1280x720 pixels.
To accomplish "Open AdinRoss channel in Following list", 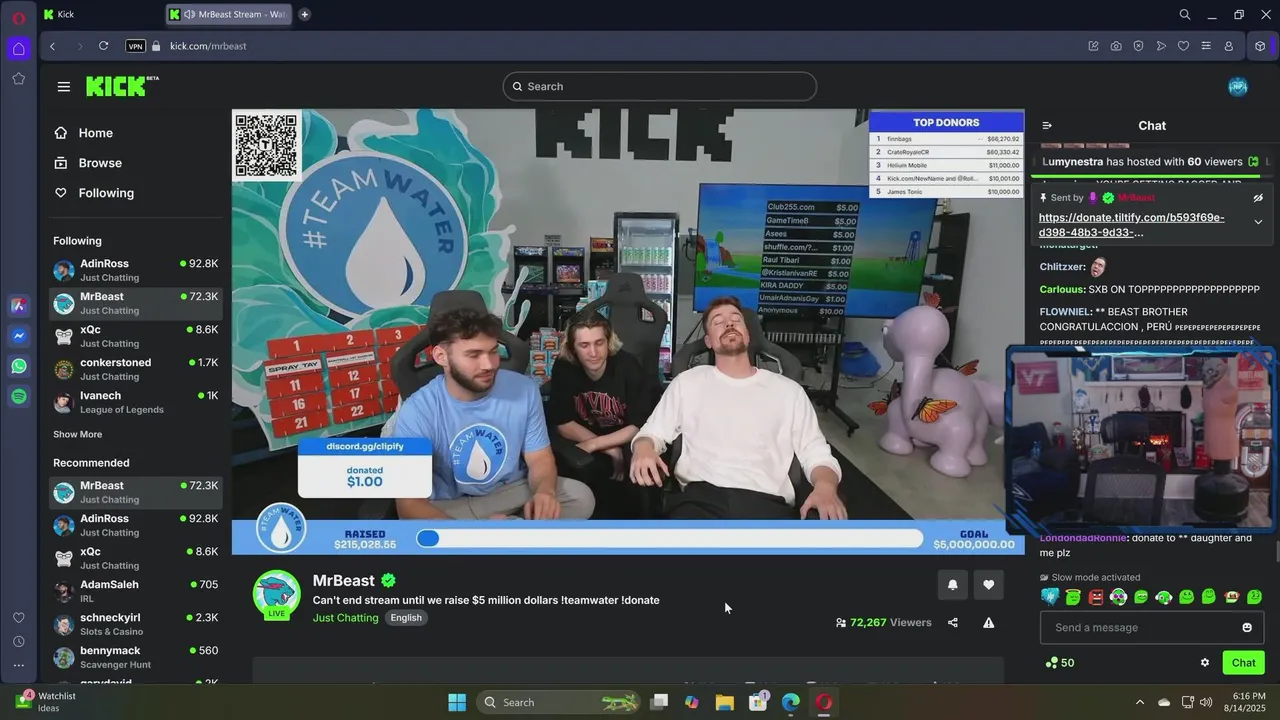I will pos(136,270).
